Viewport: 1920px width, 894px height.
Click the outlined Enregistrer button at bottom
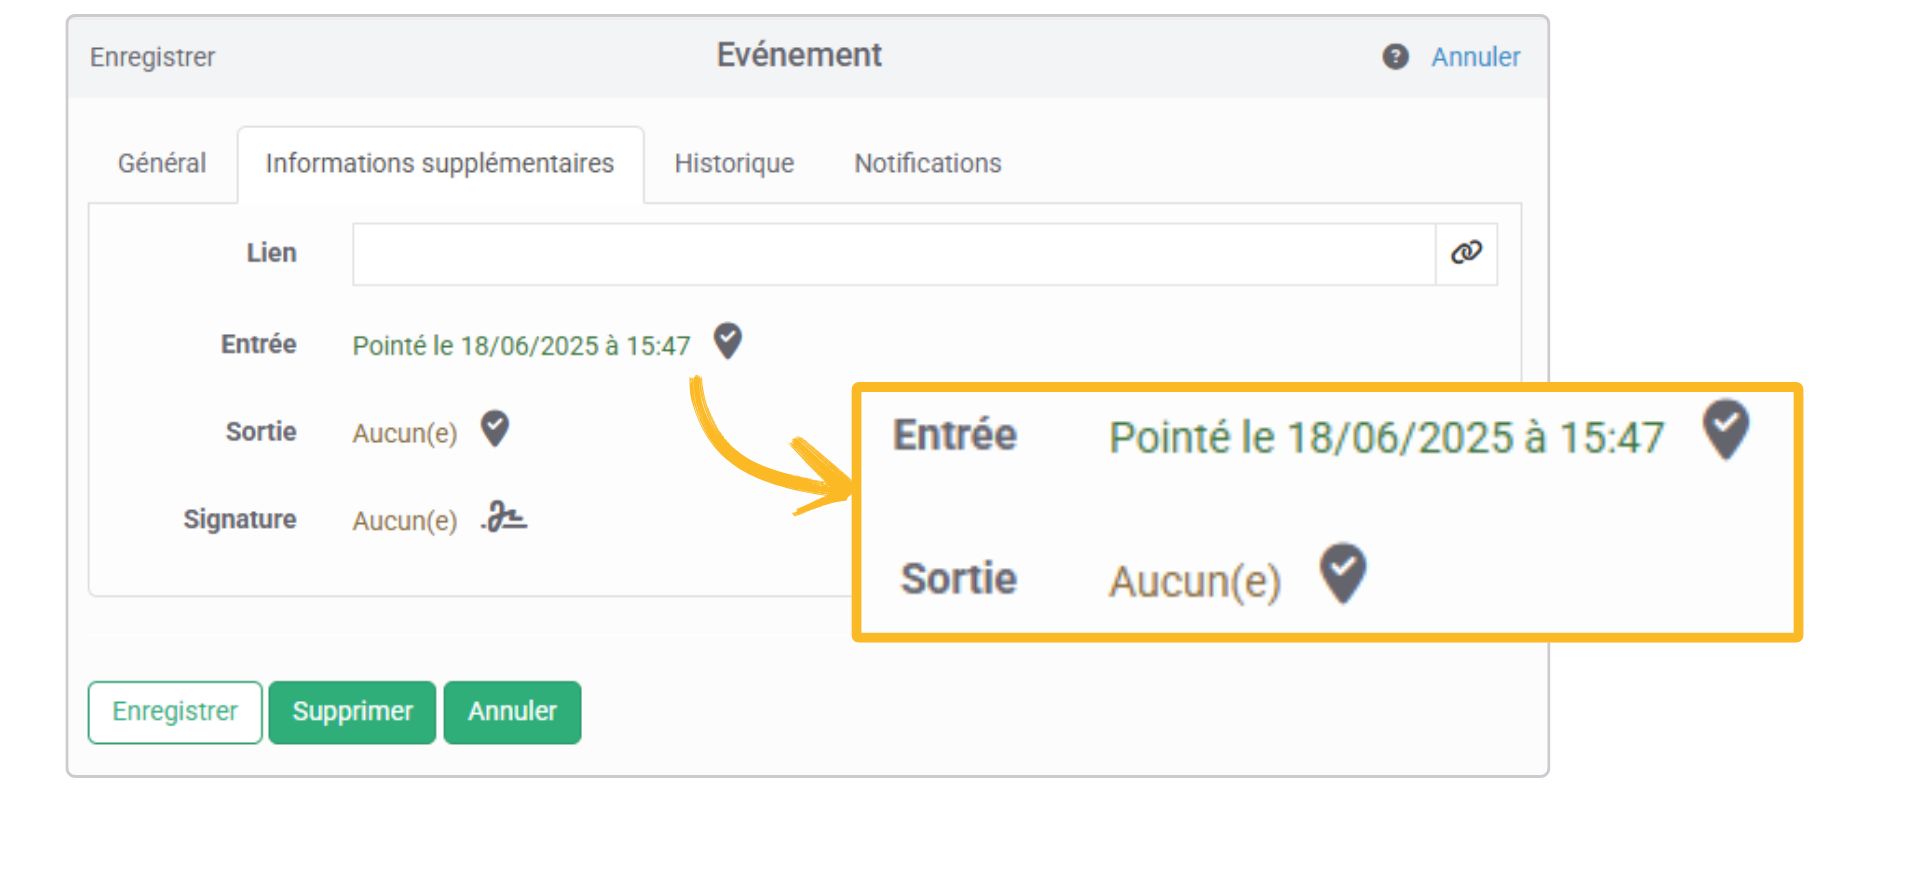[x=175, y=712]
